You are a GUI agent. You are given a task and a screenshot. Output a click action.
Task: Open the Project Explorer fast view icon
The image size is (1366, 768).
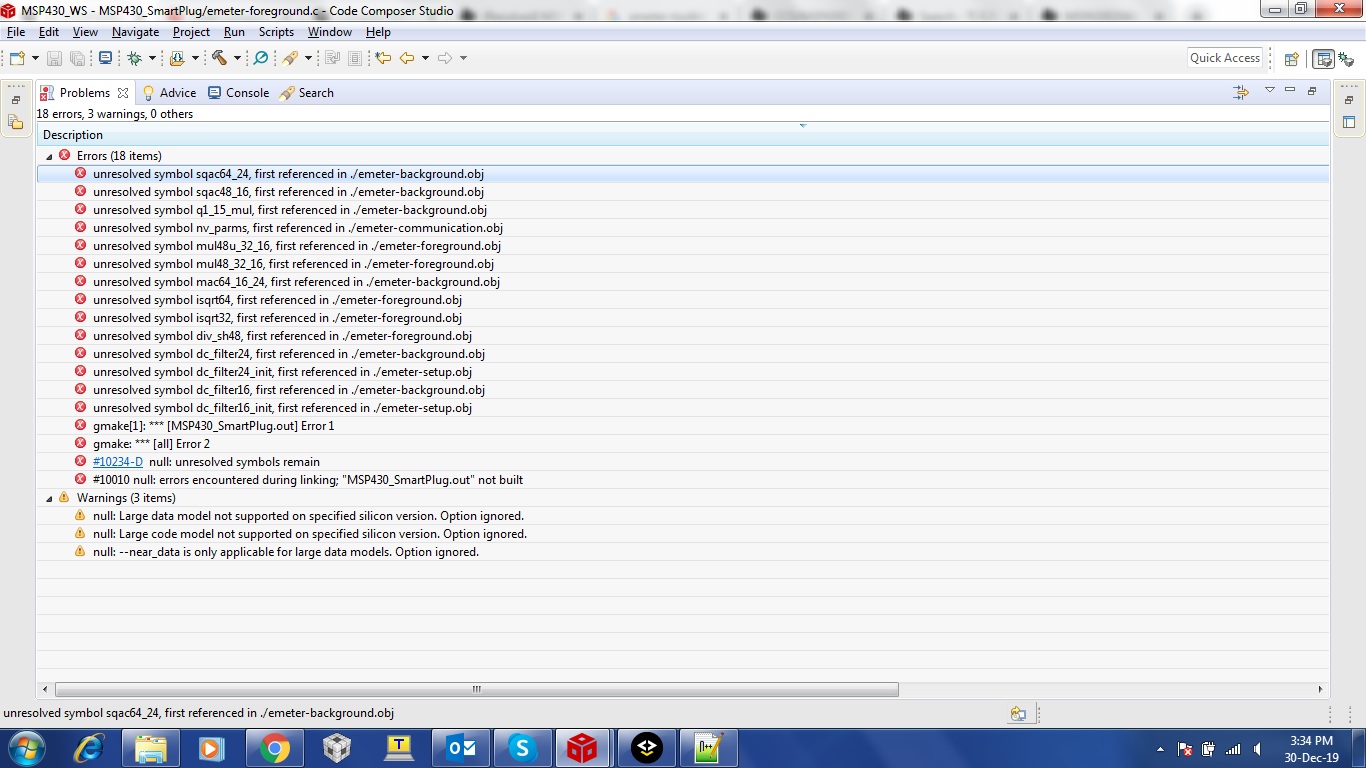point(16,122)
